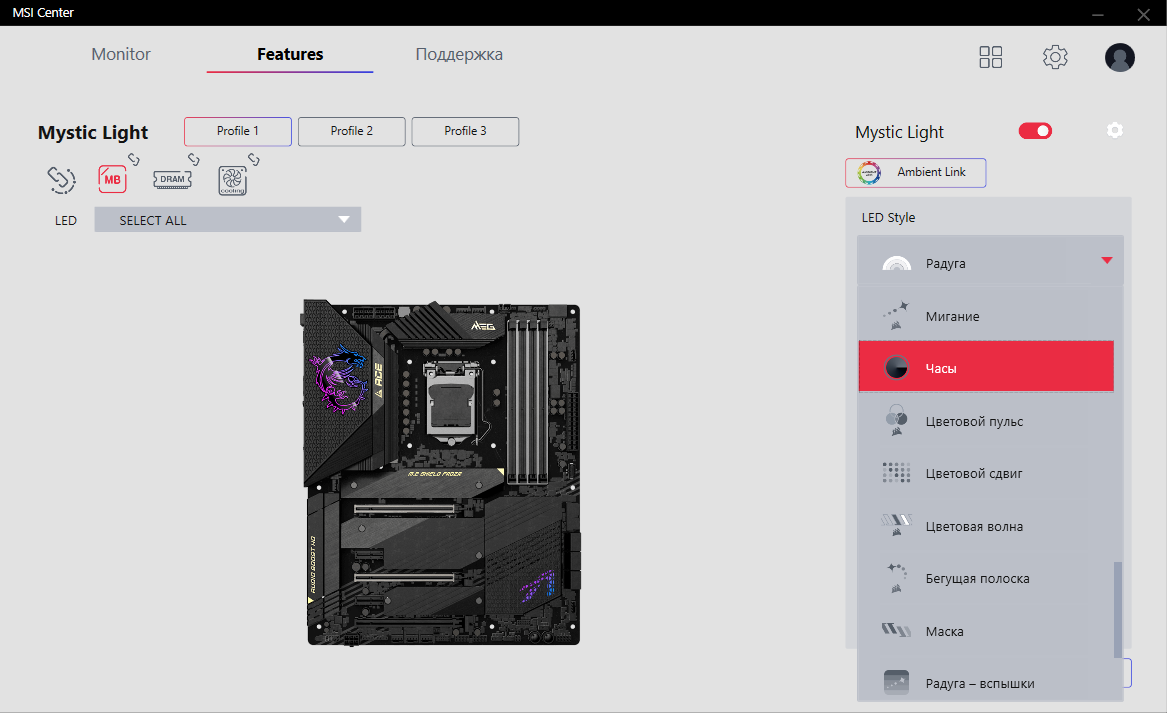Click the Радуга rainbow arc icon
Viewport: 1167px width, 713px height.
click(x=896, y=263)
